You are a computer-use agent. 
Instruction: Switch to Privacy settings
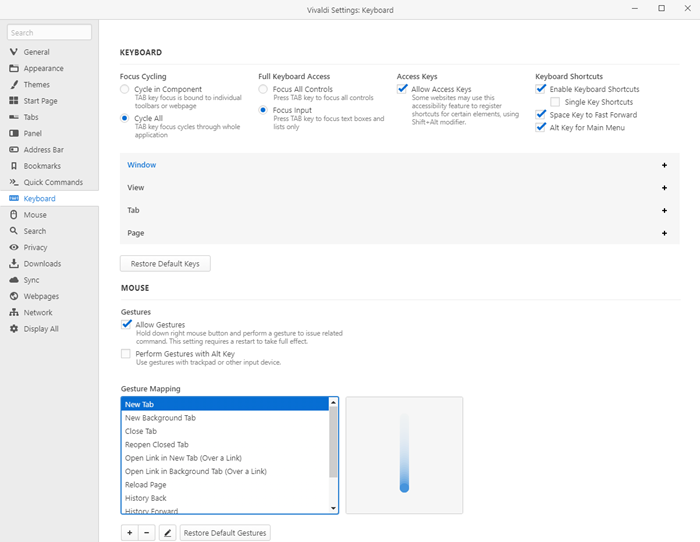[49, 247]
